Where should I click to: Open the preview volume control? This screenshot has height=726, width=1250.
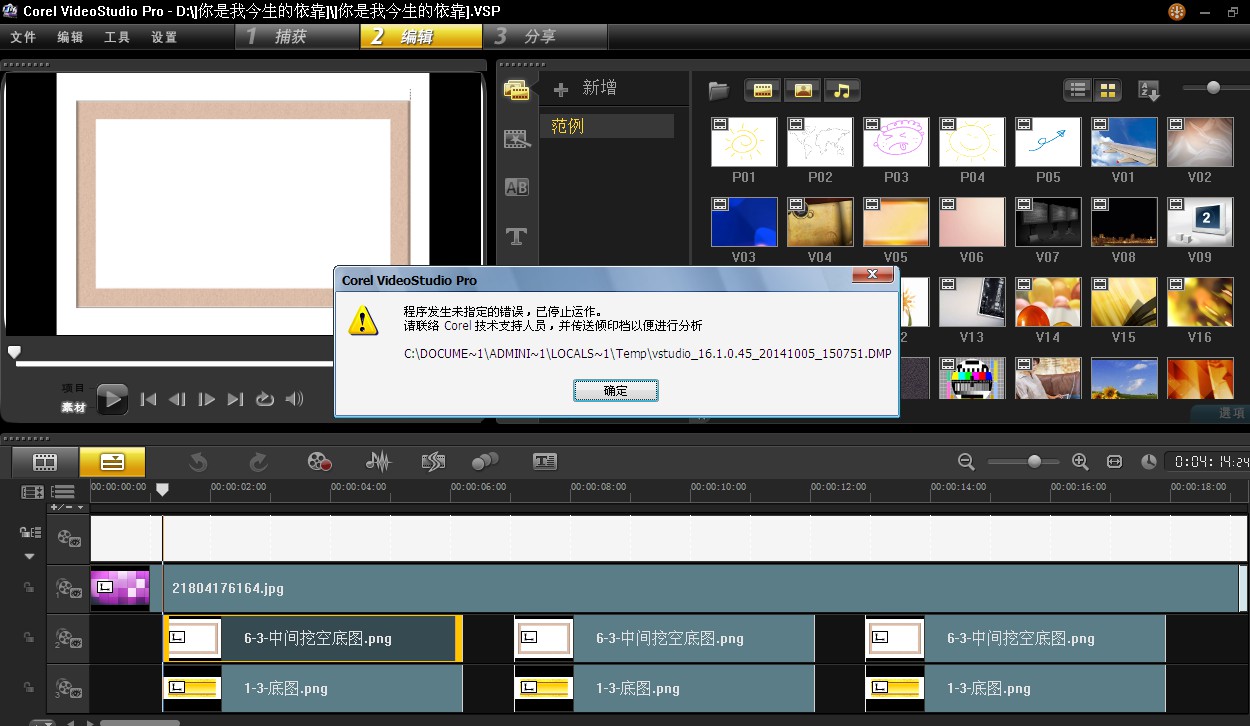point(294,399)
